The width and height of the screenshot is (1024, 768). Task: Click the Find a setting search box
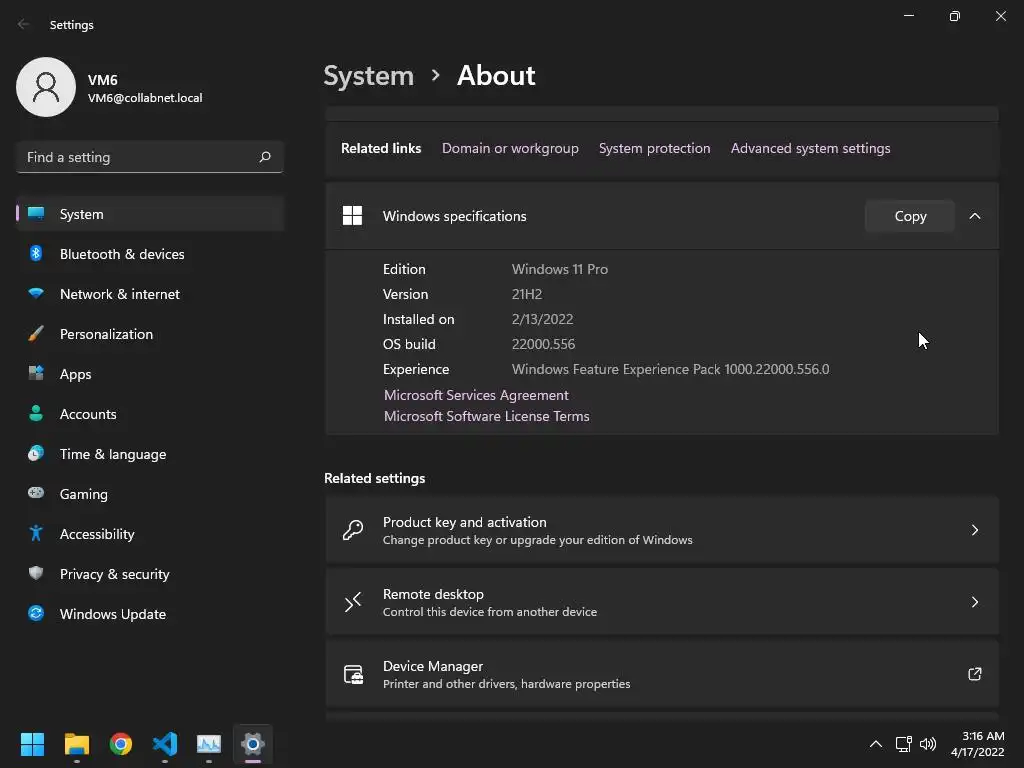[x=150, y=157]
